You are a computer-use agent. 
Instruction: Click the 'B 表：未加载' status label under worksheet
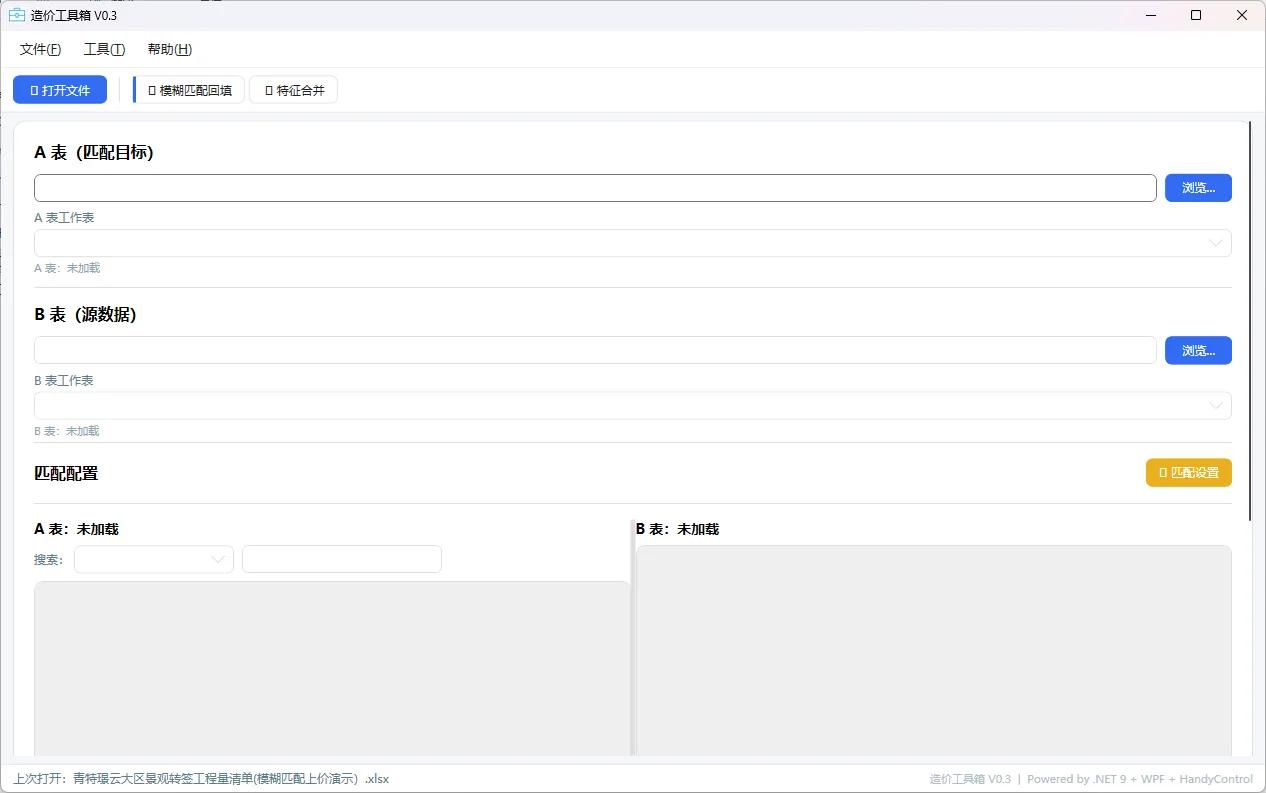pyautogui.click(x=67, y=431)
